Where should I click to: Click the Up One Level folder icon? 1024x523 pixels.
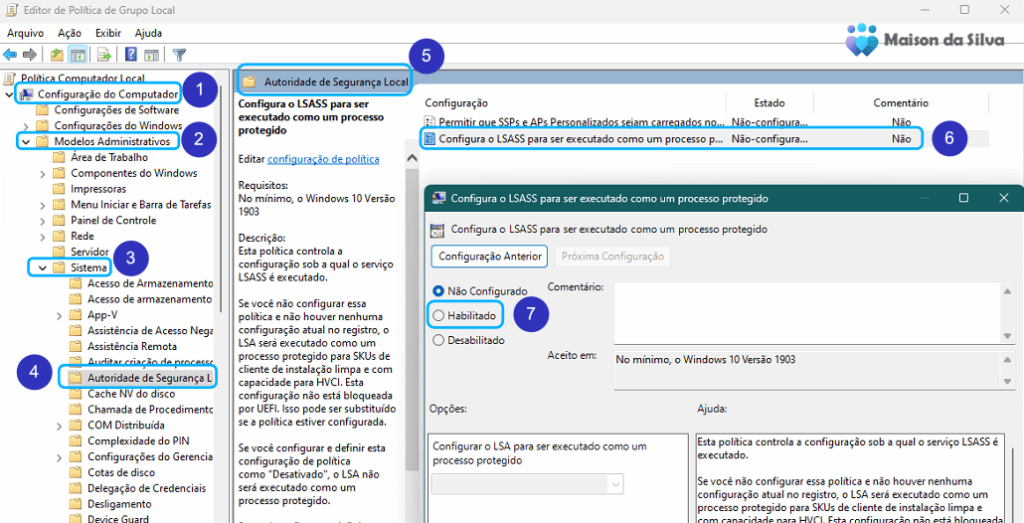click(x=57, y=54)
